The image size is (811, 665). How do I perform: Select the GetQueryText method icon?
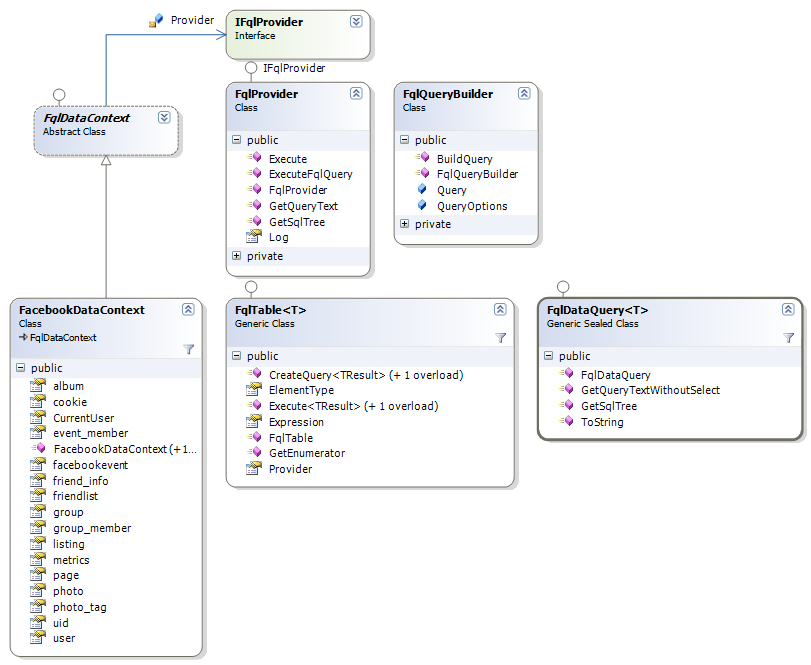(x=254, y=205)
